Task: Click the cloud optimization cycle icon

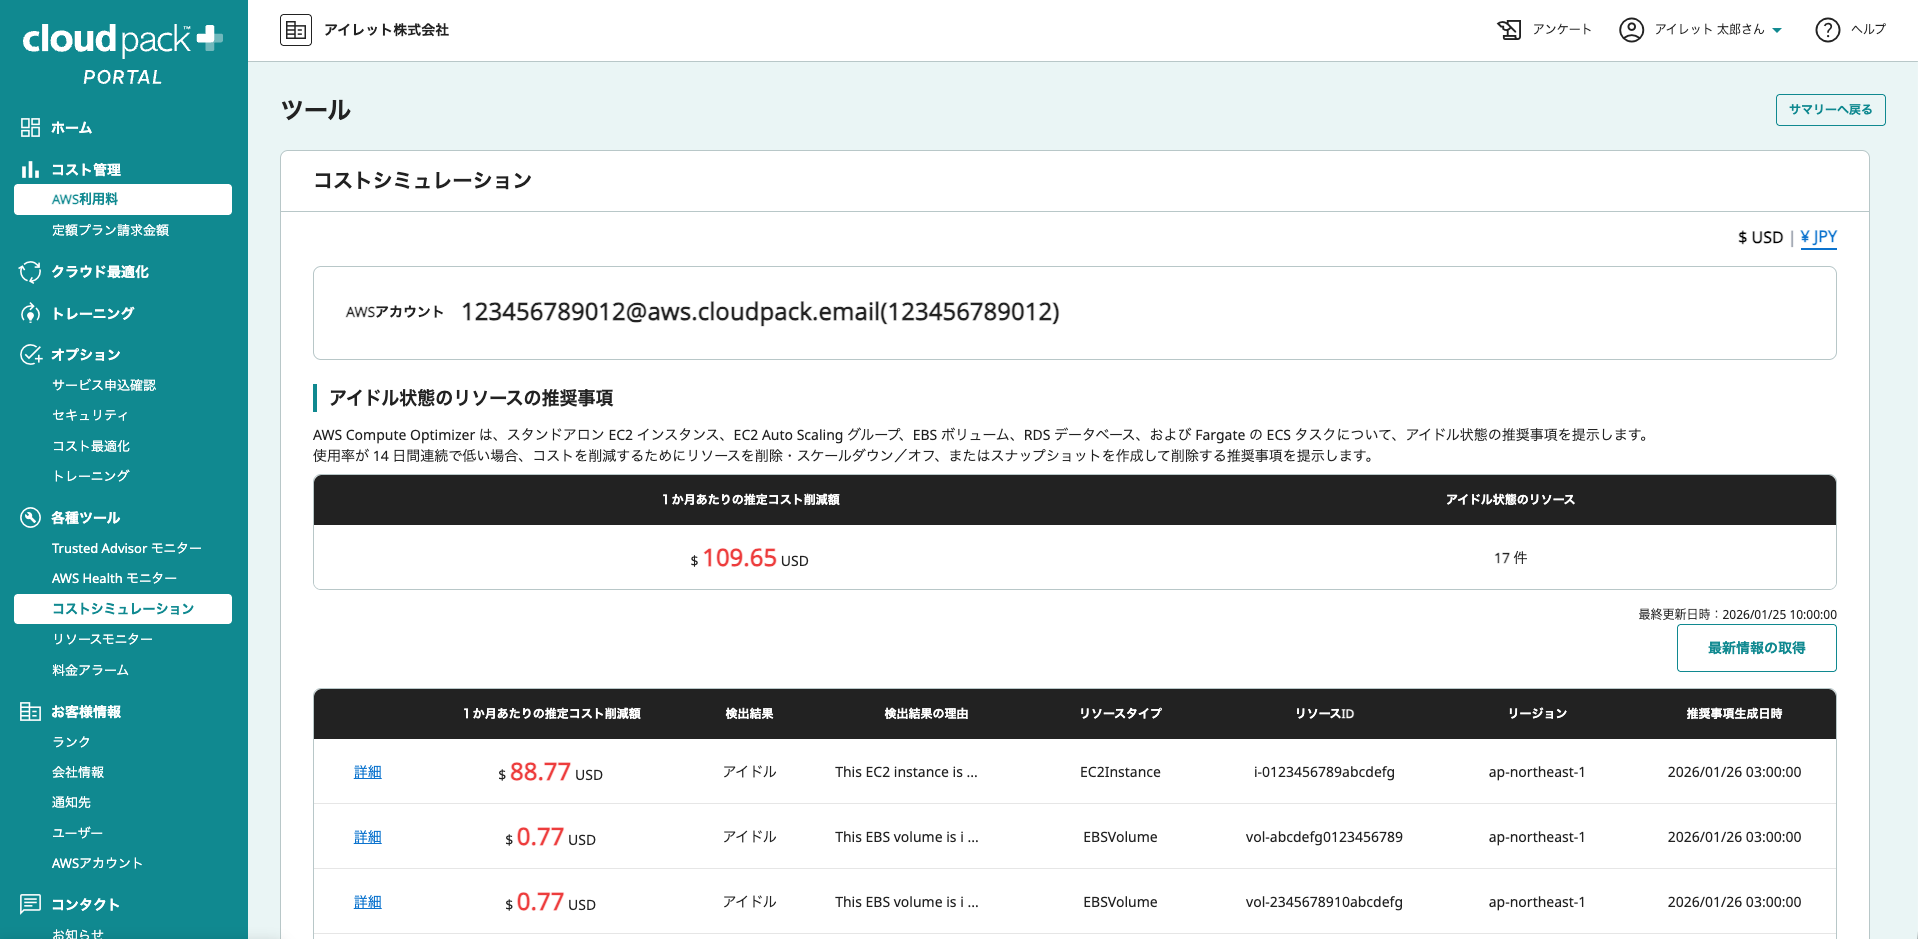Action: pyautogui.click(x=30, y=272)
